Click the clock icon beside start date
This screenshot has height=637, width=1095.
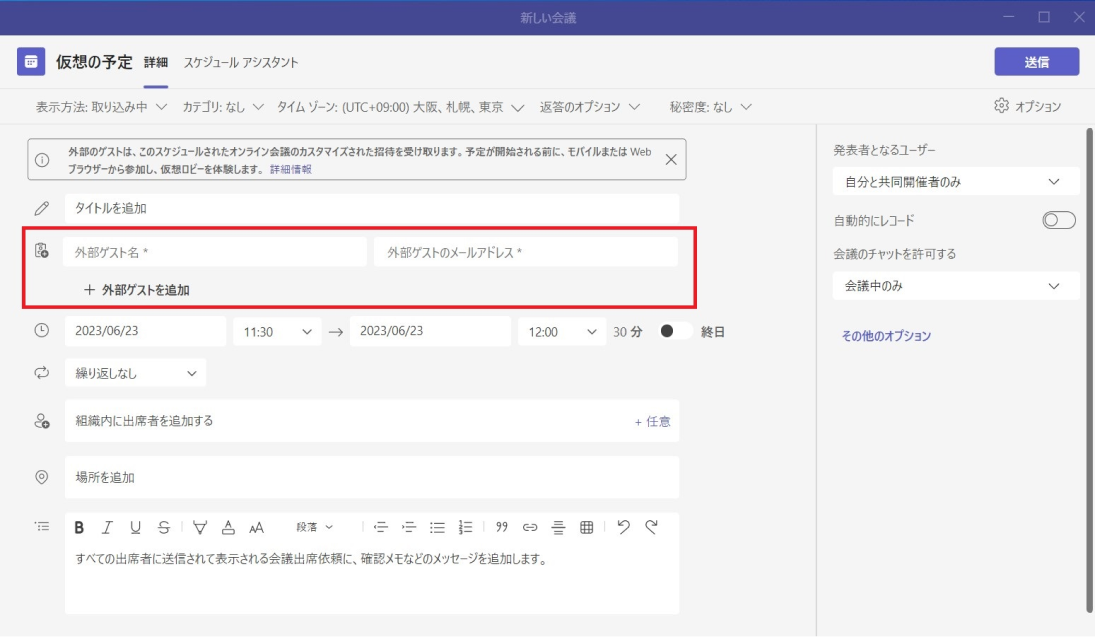click(42, 330)
